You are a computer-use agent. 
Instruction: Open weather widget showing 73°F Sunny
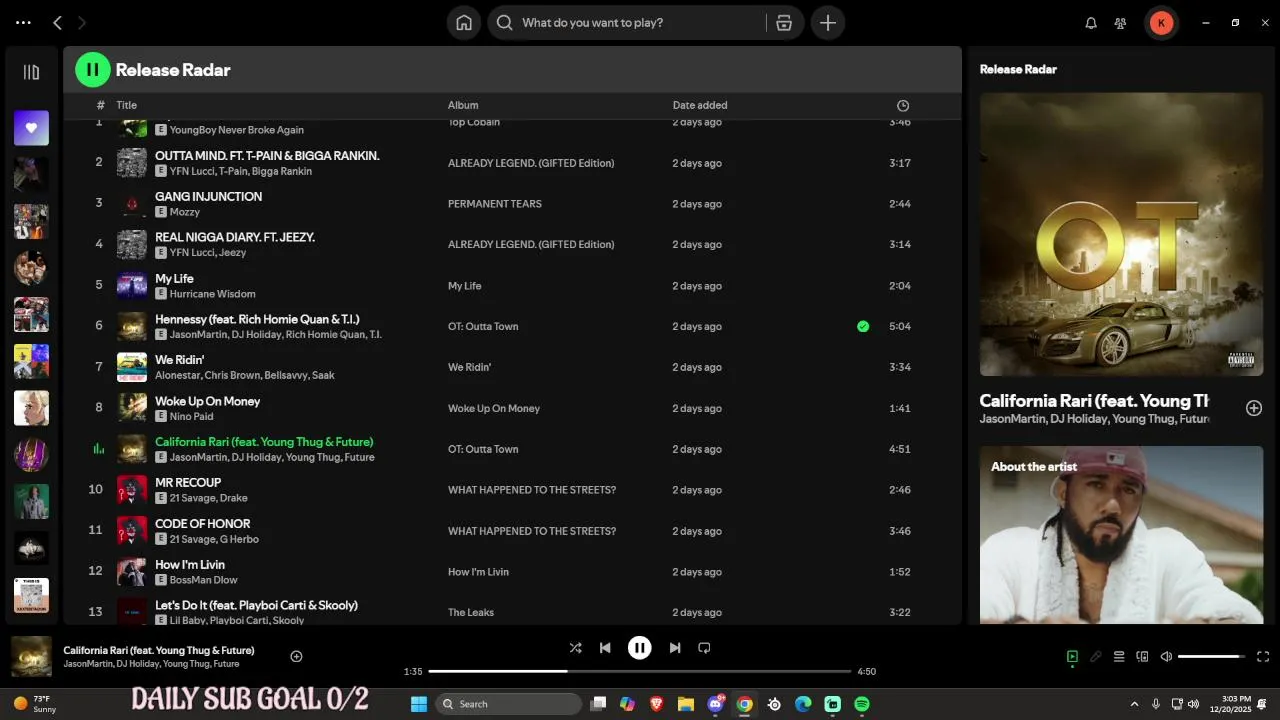[35, 704]
